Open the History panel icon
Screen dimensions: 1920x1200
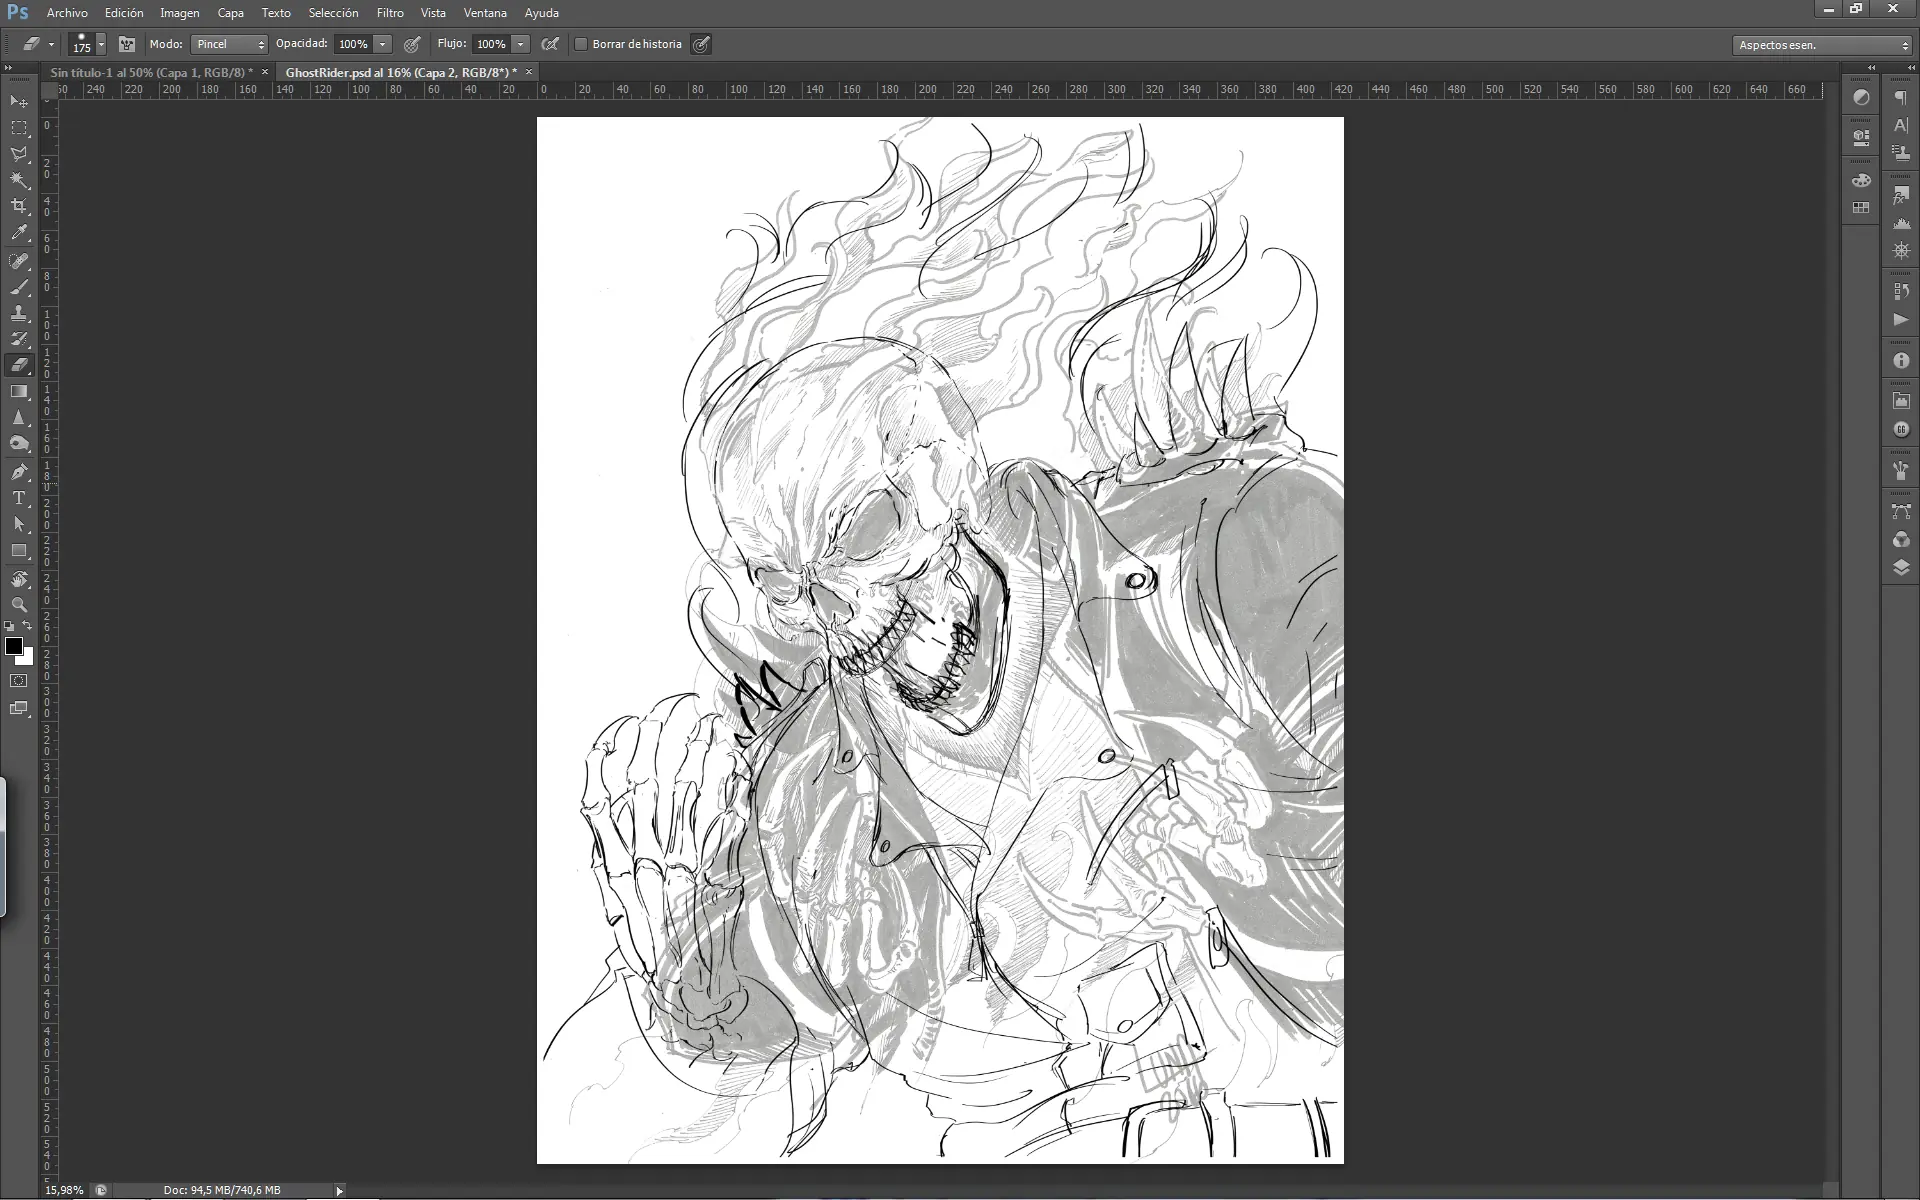coord(1901,292)
